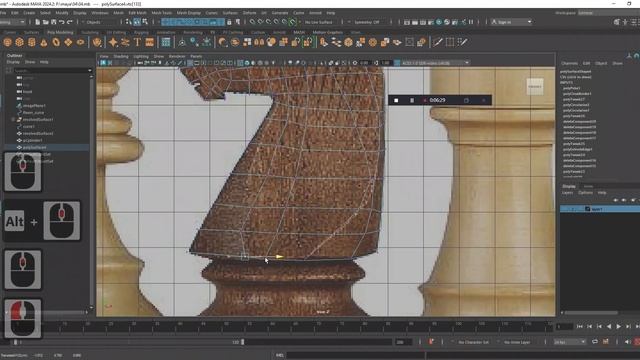Viewport: 640px width, 360px height.
Task: Open the Edit Mesh menu
Action: pyautogui.click(x=138, y=13)
